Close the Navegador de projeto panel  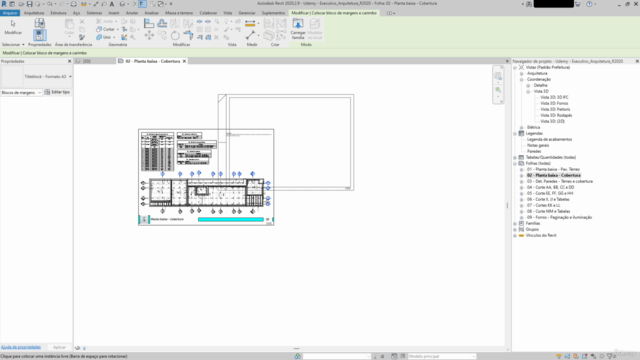pos(637,61)
